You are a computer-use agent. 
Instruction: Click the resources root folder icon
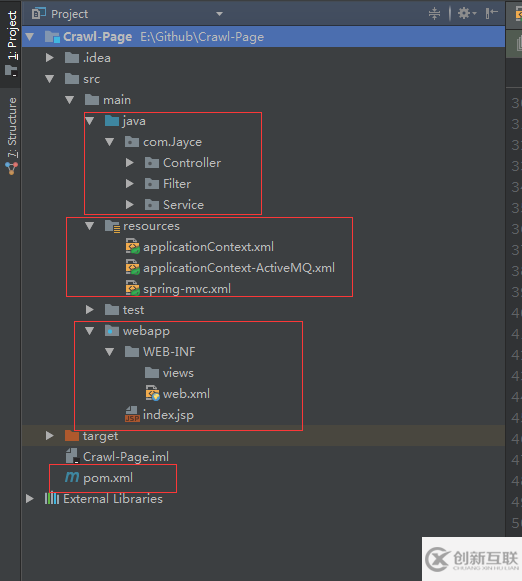tap(112, 226)
